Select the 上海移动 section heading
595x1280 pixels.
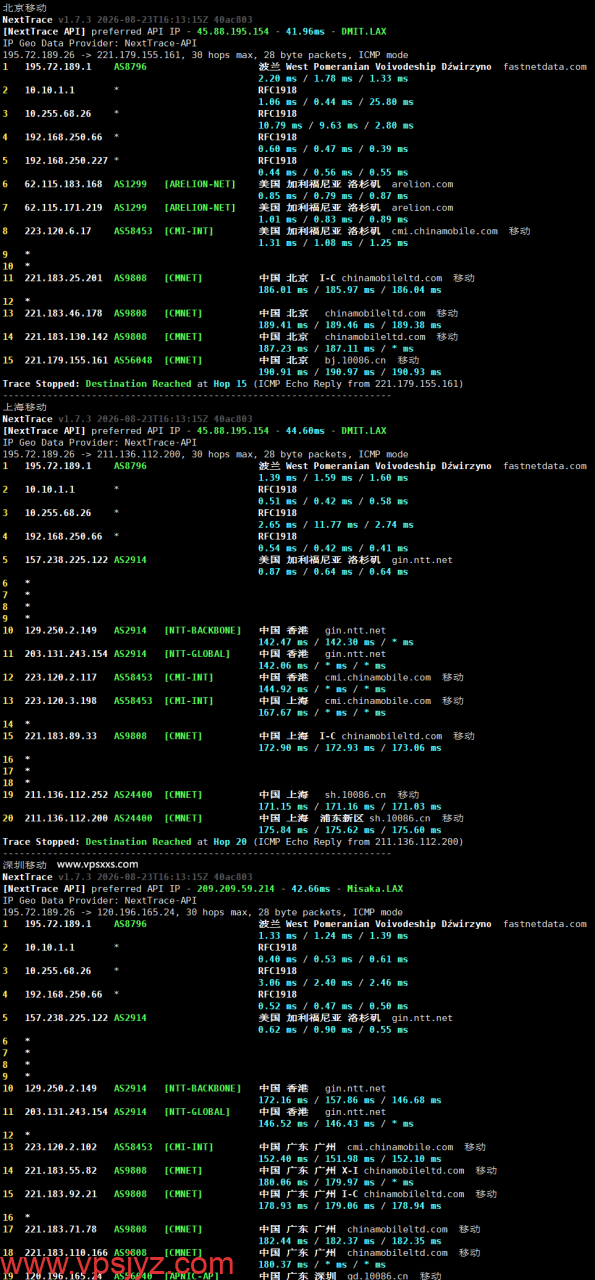24,407
